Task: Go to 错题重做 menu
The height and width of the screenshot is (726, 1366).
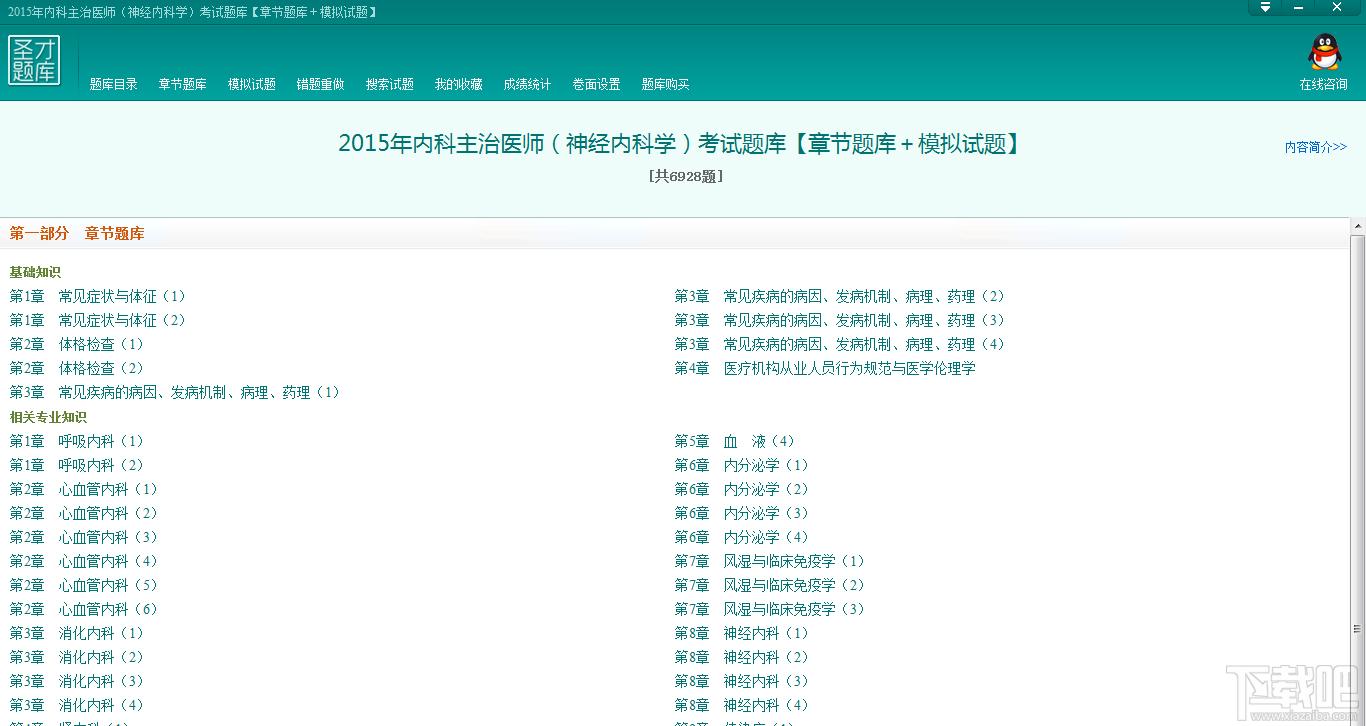Action: (x=321, y=84)
